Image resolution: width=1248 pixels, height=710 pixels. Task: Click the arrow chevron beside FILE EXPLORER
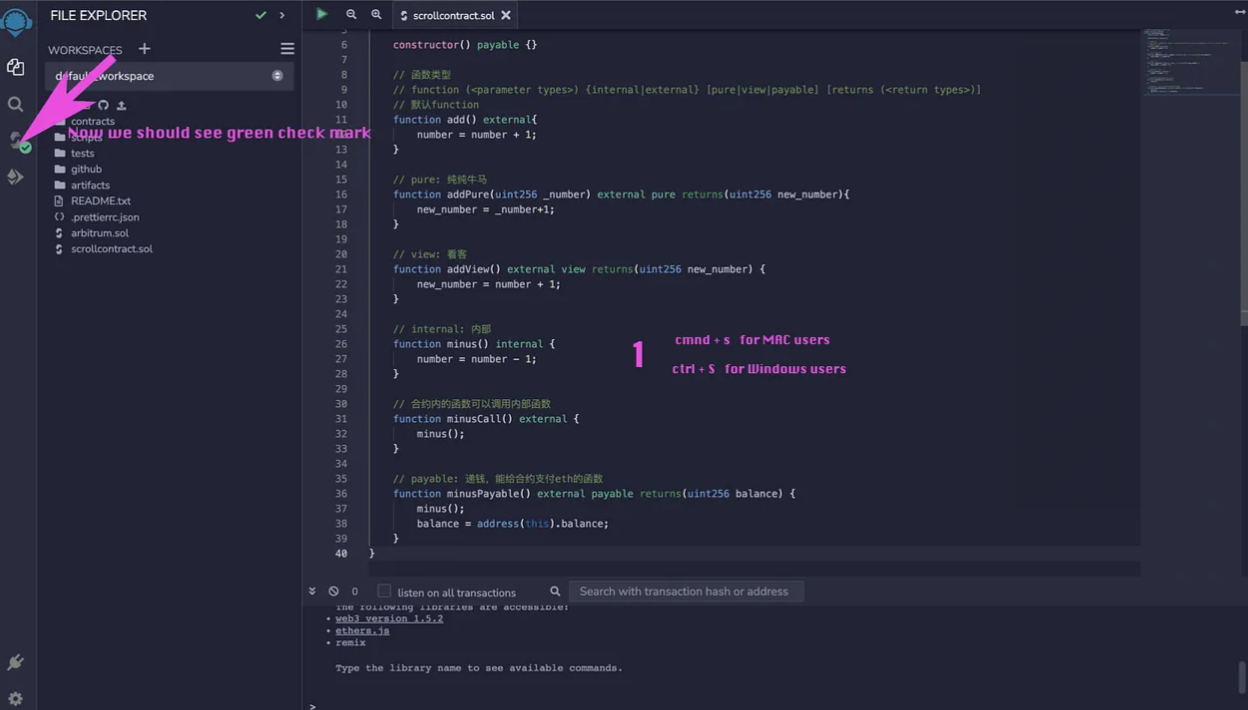(282, 15)
